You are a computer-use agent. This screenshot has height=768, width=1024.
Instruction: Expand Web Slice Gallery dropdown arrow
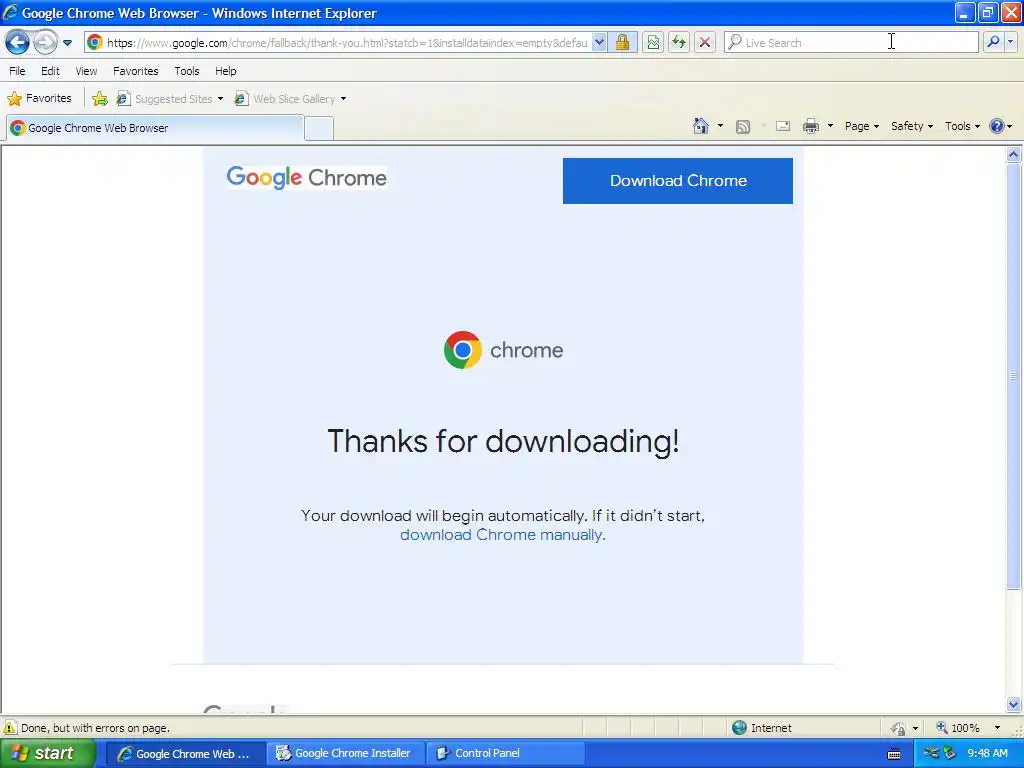[344, 99]
